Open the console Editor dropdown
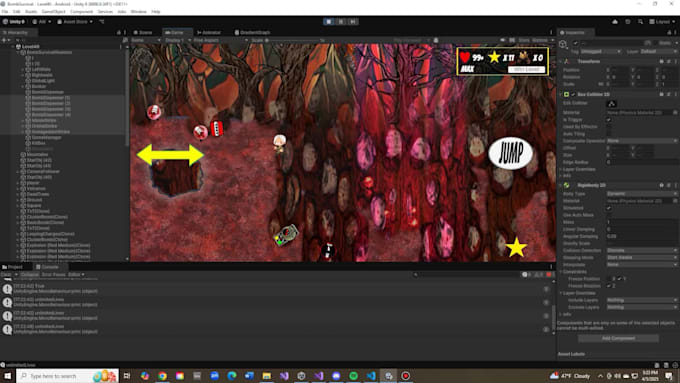This screenshot has height=383, width=680. 76,275
